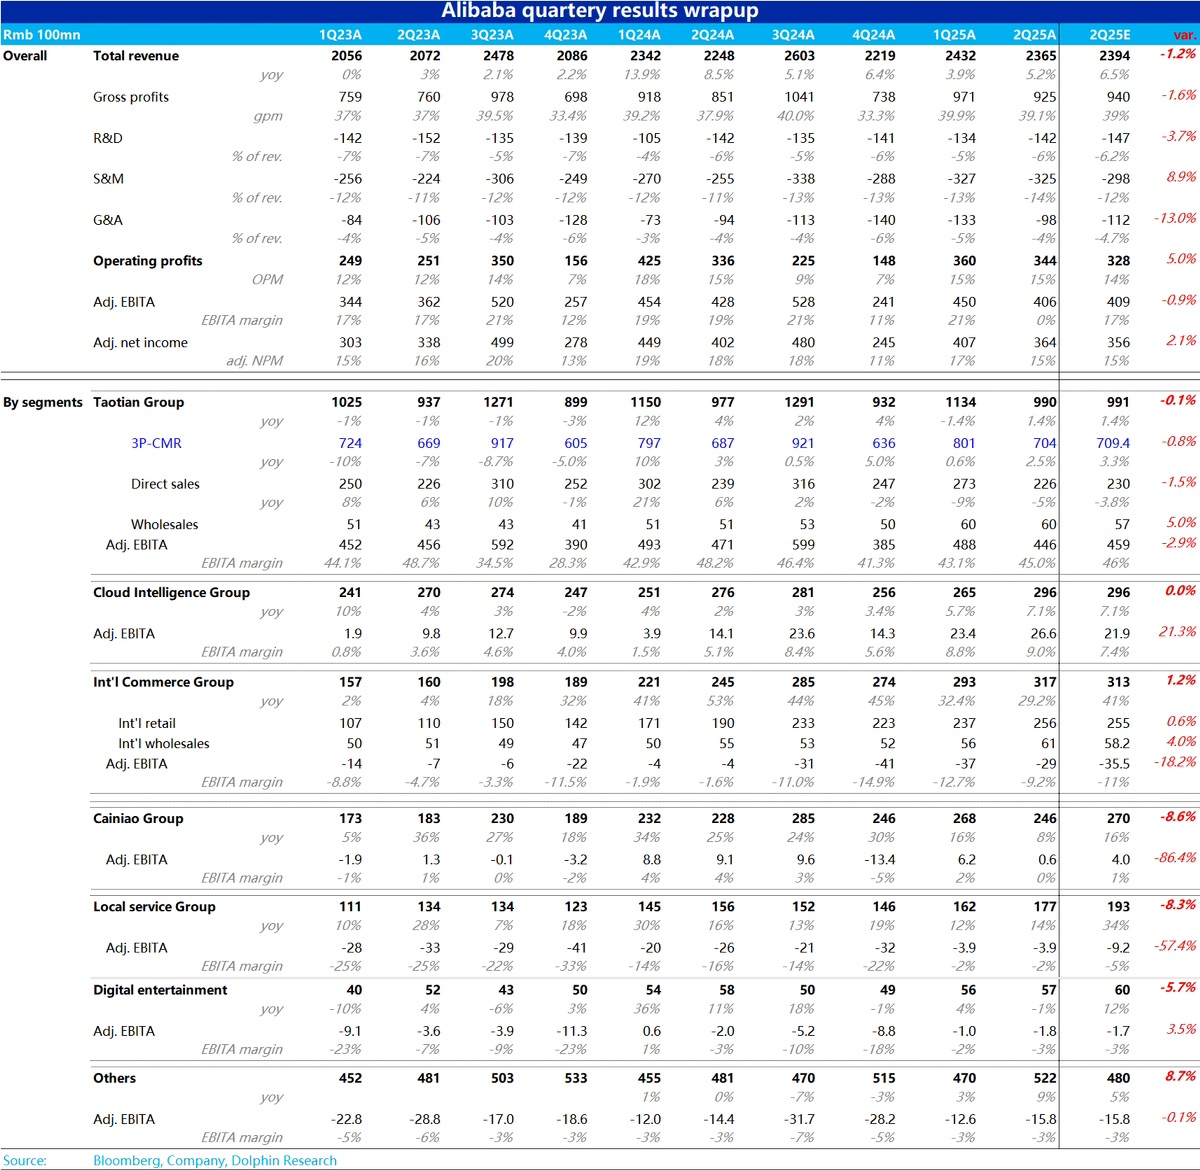Select the 'Int'l Commerce Group' label
Viewport: 1200px width, 1170px height.
pos(164,682)
